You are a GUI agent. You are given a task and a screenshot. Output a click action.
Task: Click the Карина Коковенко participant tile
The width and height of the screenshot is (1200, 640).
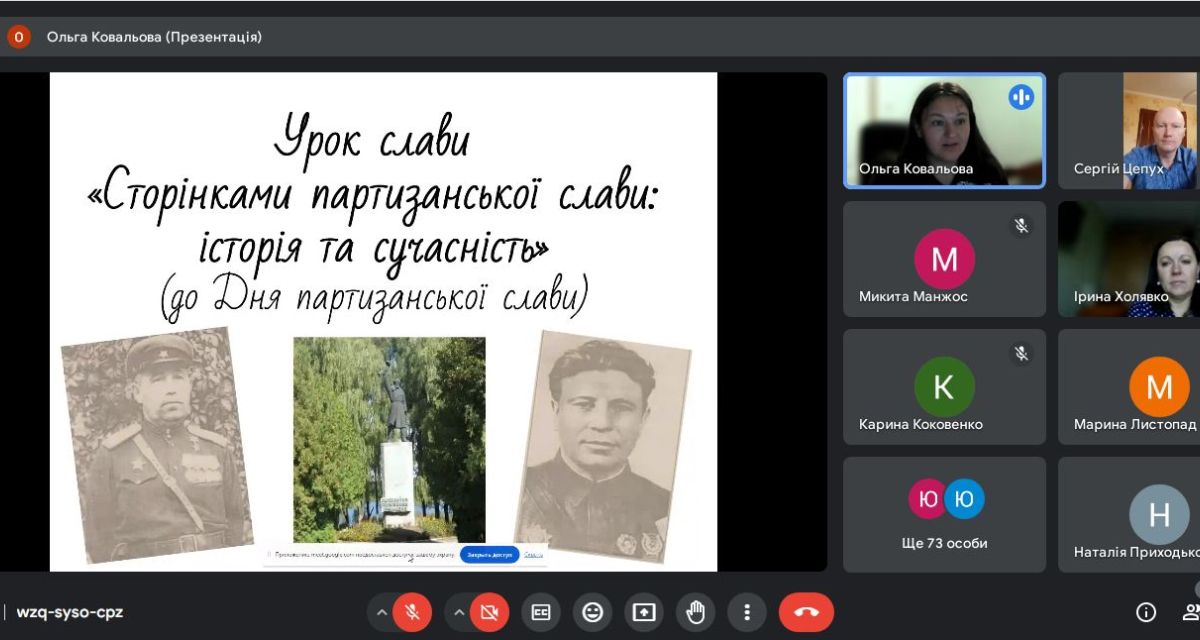(x=944, y=387)
